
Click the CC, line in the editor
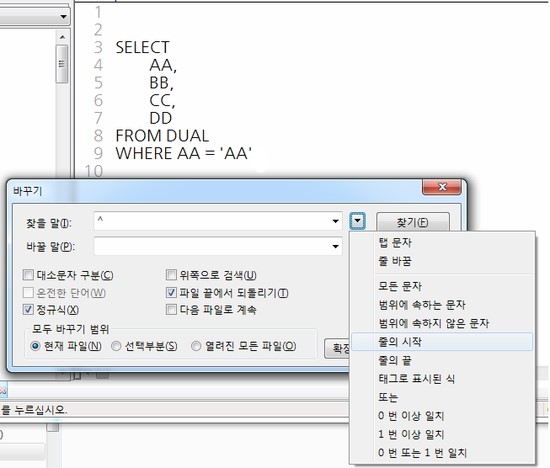pyautogui.click(x=162, y=101)
